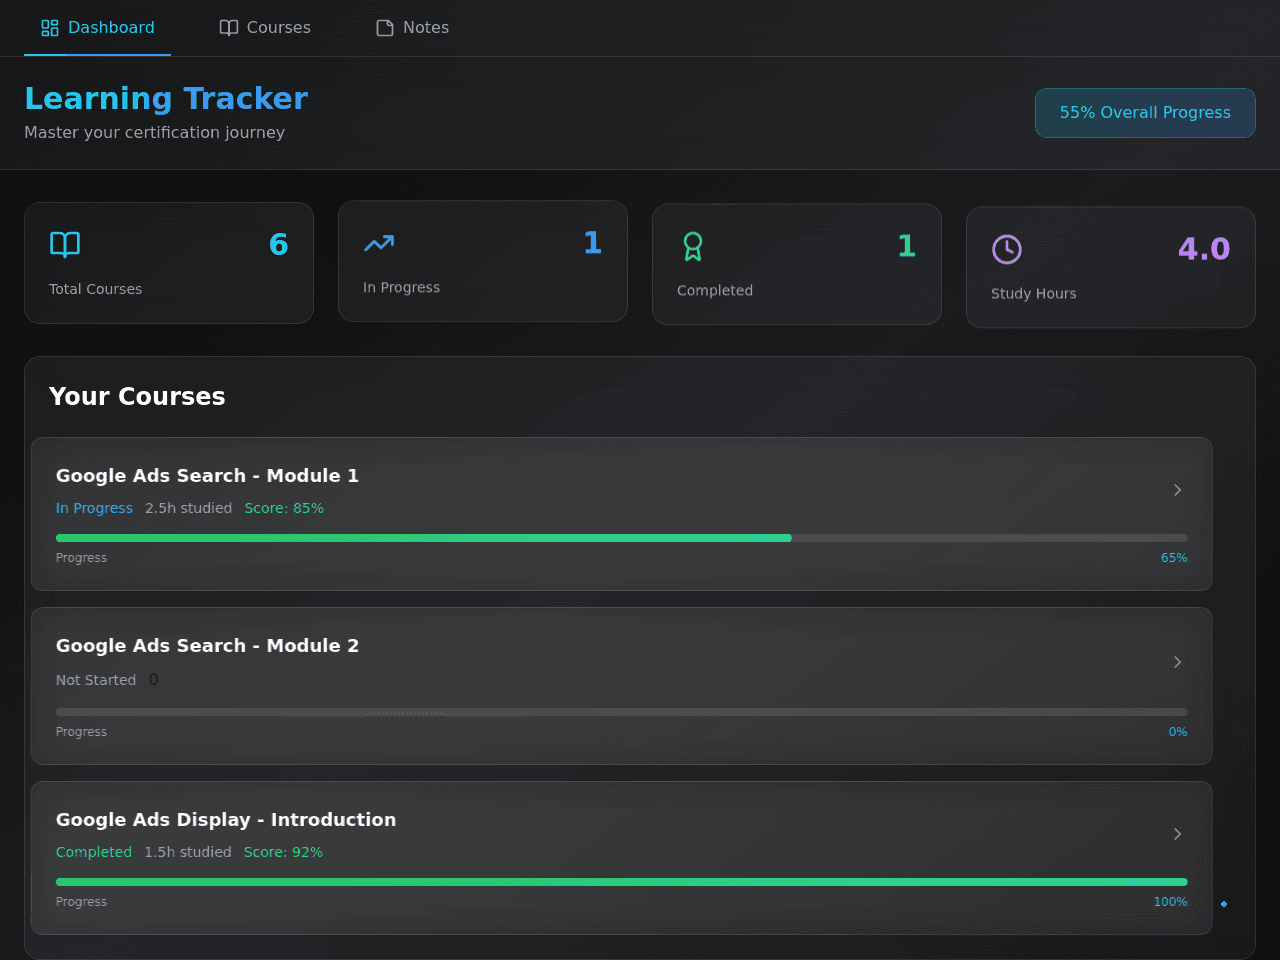Click the In Progress status of Module 1
1280x960 pixels.
pos(94,508)
